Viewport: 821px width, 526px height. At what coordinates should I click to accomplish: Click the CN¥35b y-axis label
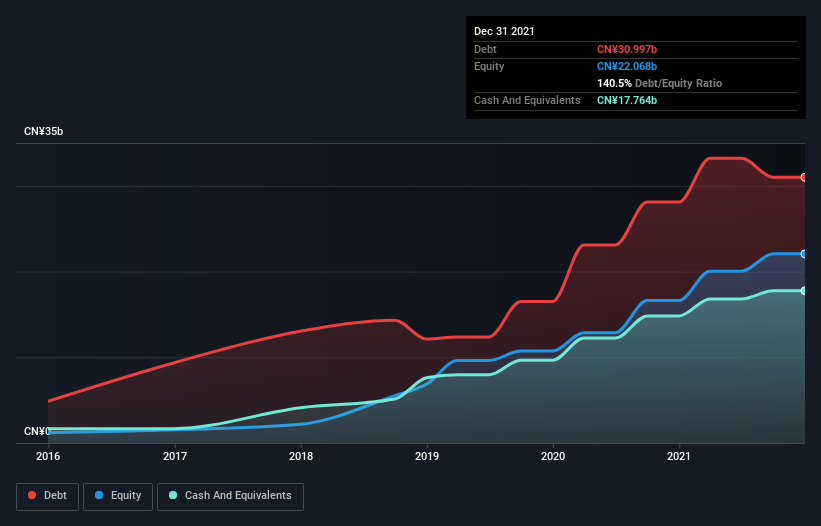(43, 131)
